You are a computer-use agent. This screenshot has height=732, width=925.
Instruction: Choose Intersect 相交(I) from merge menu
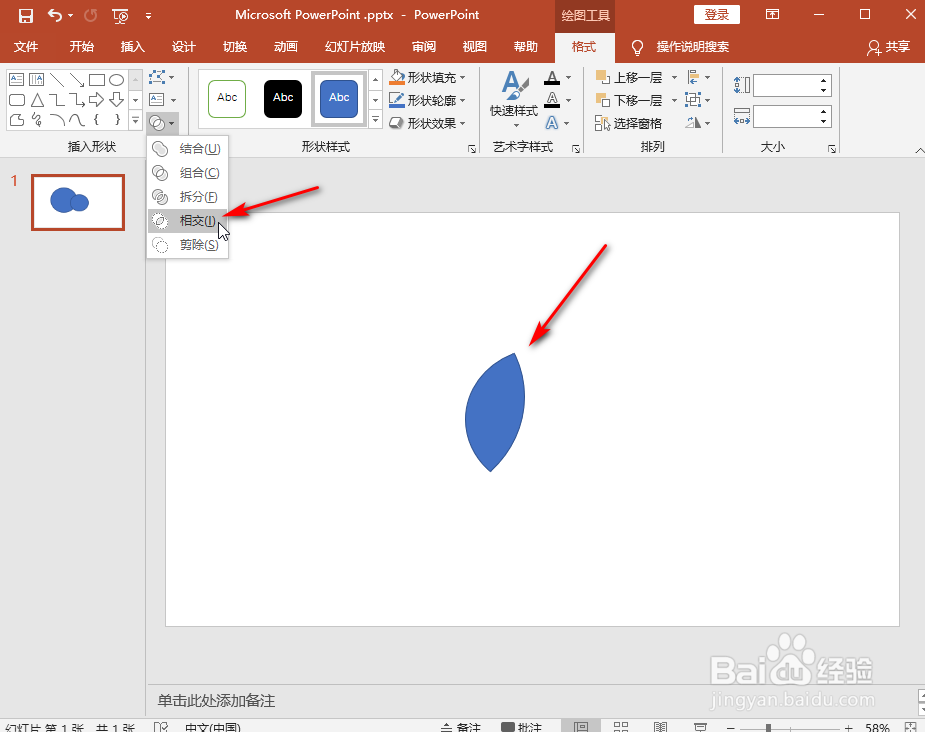(188, 221)
